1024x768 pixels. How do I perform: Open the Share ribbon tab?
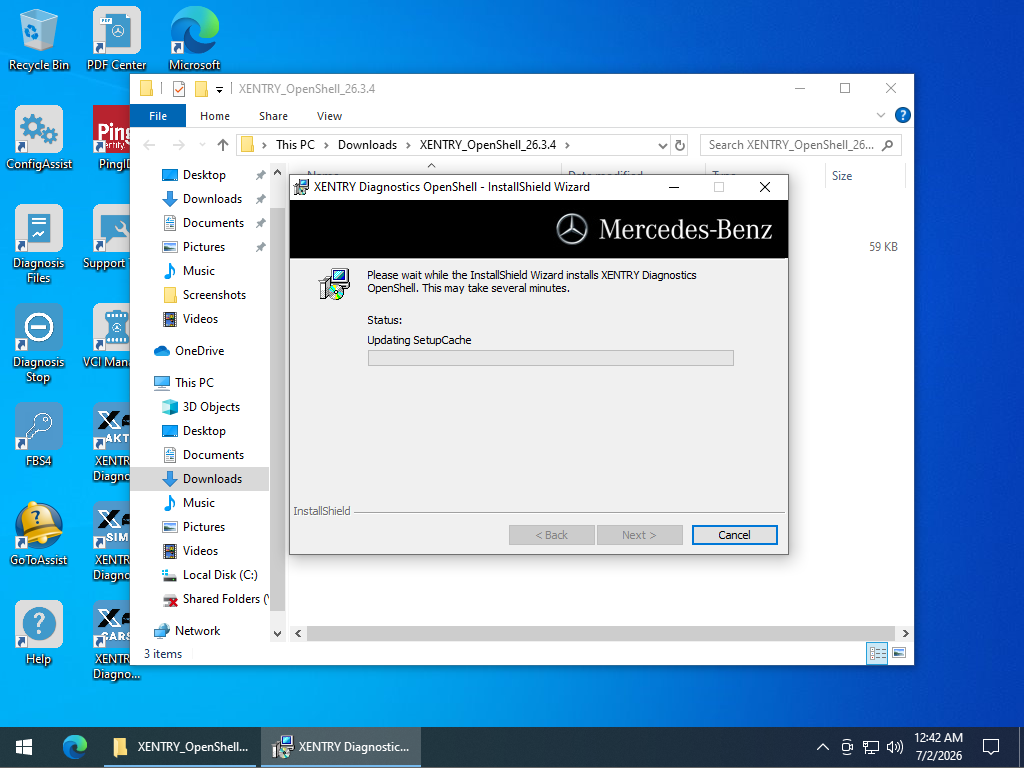point(273,116)
